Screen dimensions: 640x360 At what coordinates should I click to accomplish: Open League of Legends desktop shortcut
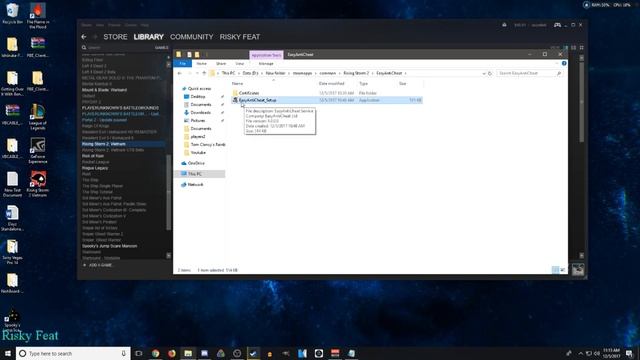[38, 117]
